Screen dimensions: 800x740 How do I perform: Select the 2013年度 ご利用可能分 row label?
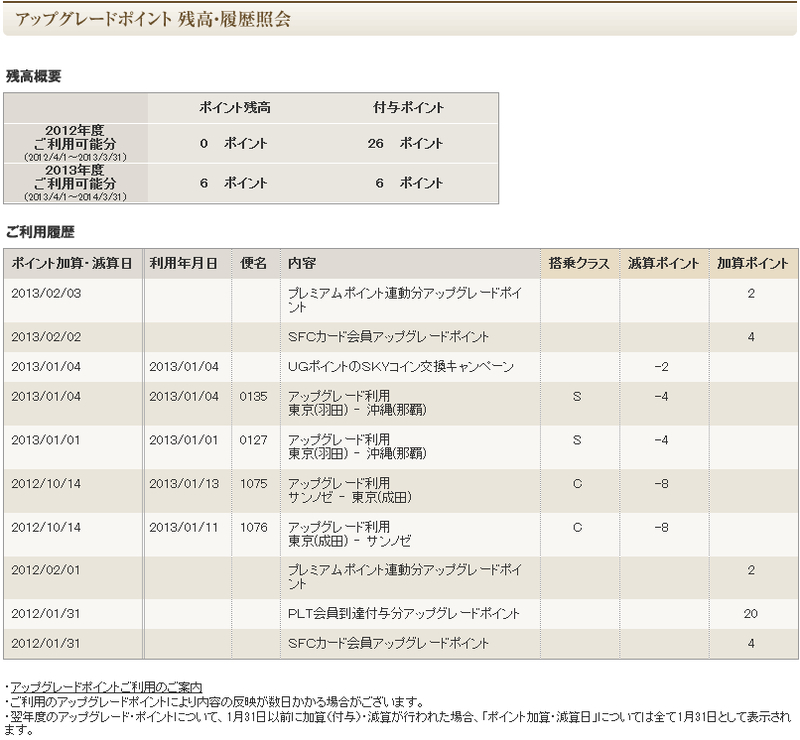(75, 183)
